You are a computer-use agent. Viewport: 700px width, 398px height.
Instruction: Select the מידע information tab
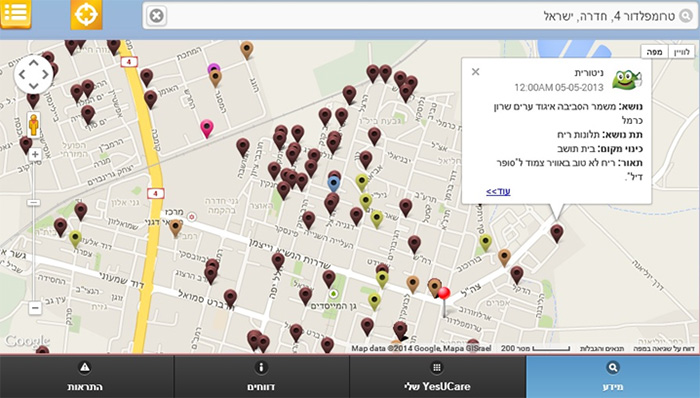pos(613,377)
